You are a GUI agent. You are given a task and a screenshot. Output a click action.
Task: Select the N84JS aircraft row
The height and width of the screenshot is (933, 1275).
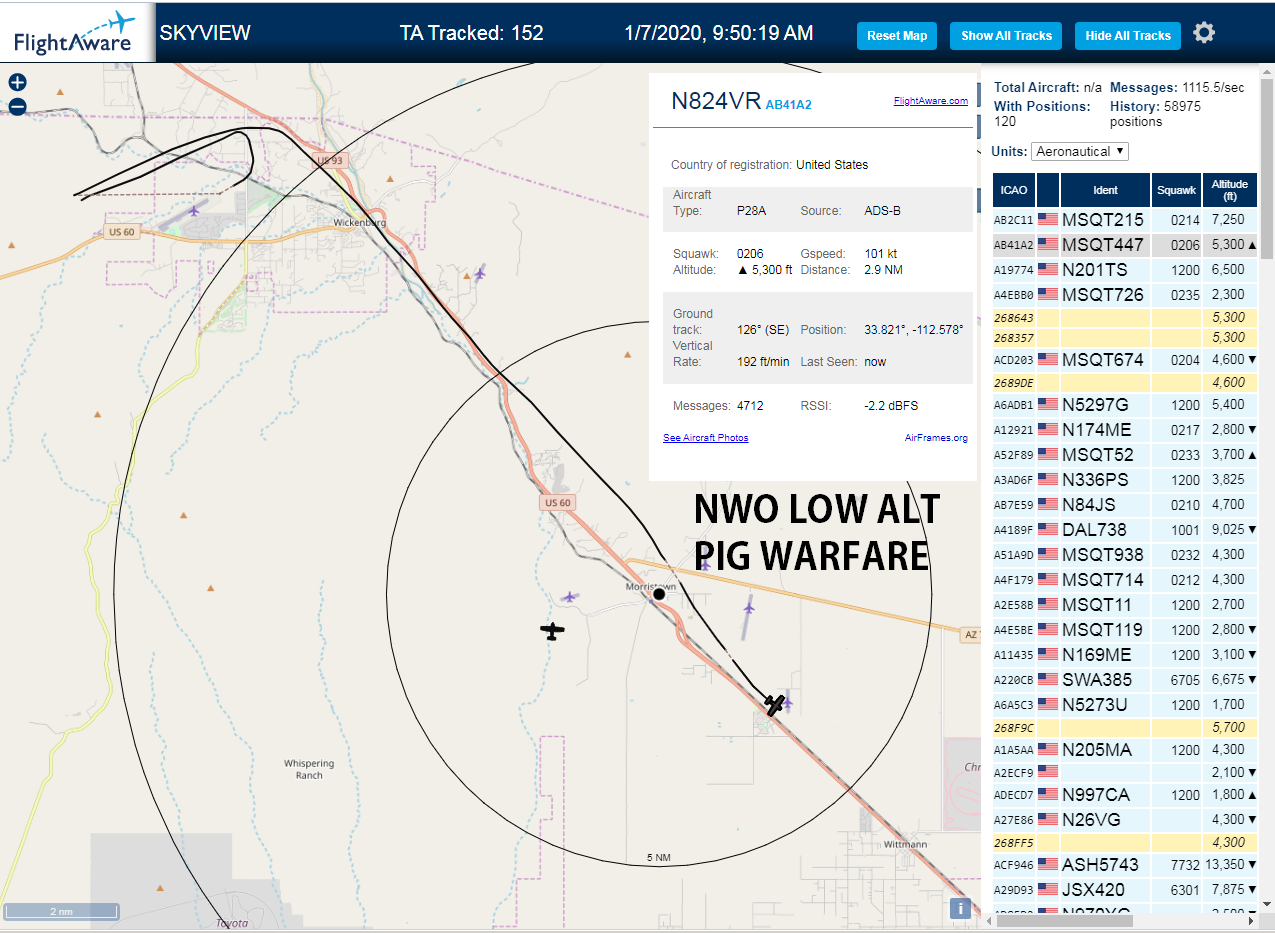click(1125, 504)
